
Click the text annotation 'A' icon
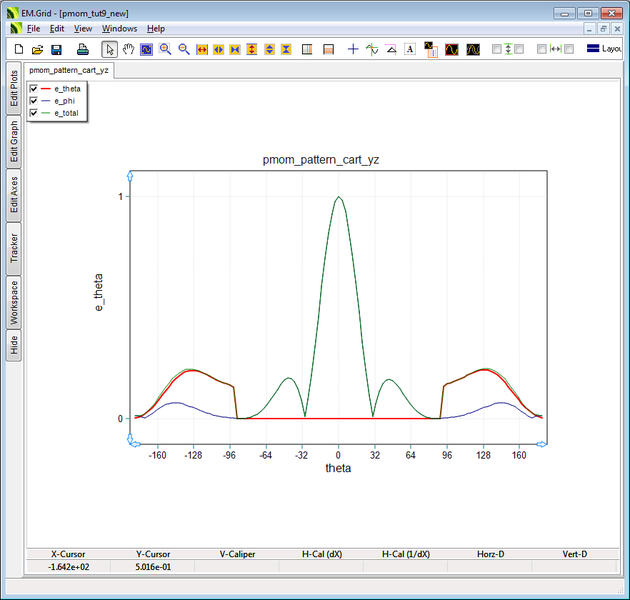[x=409, y=49]
